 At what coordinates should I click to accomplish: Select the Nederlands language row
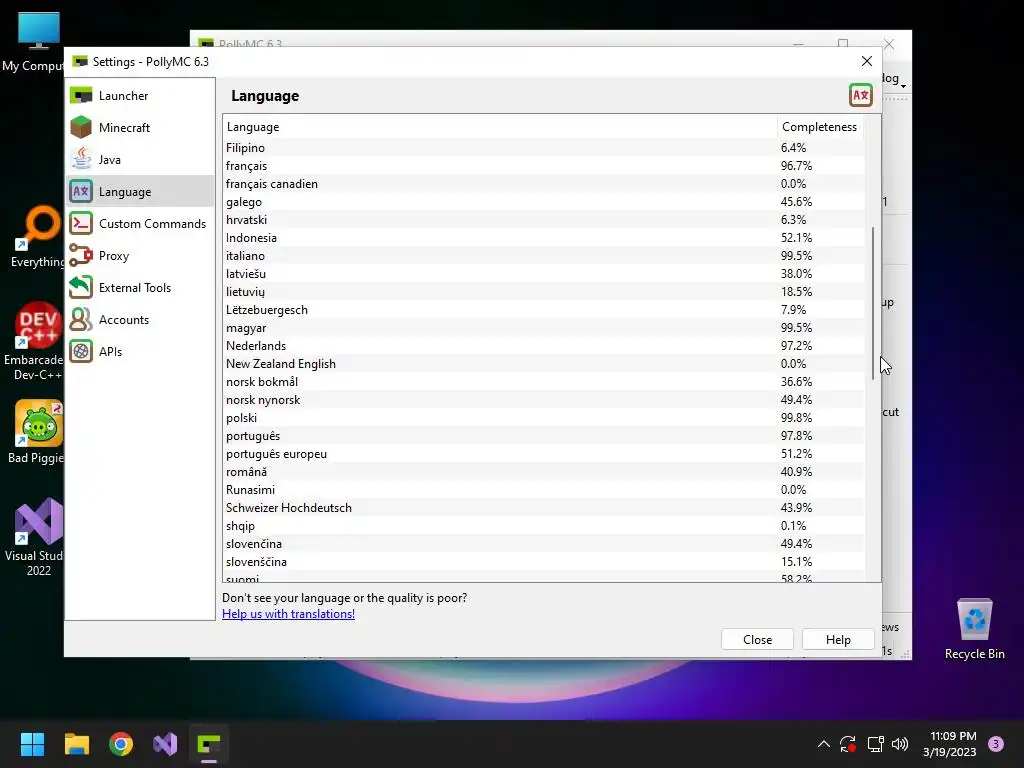tap(544, 345)
